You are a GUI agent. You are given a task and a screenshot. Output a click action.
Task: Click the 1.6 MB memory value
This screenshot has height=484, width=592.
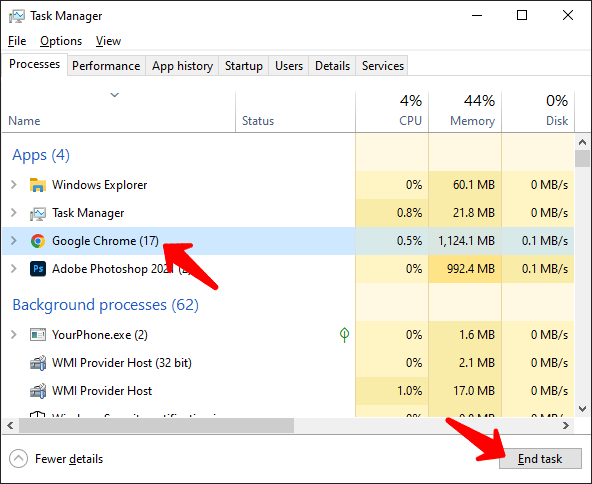tap(476, 335)
